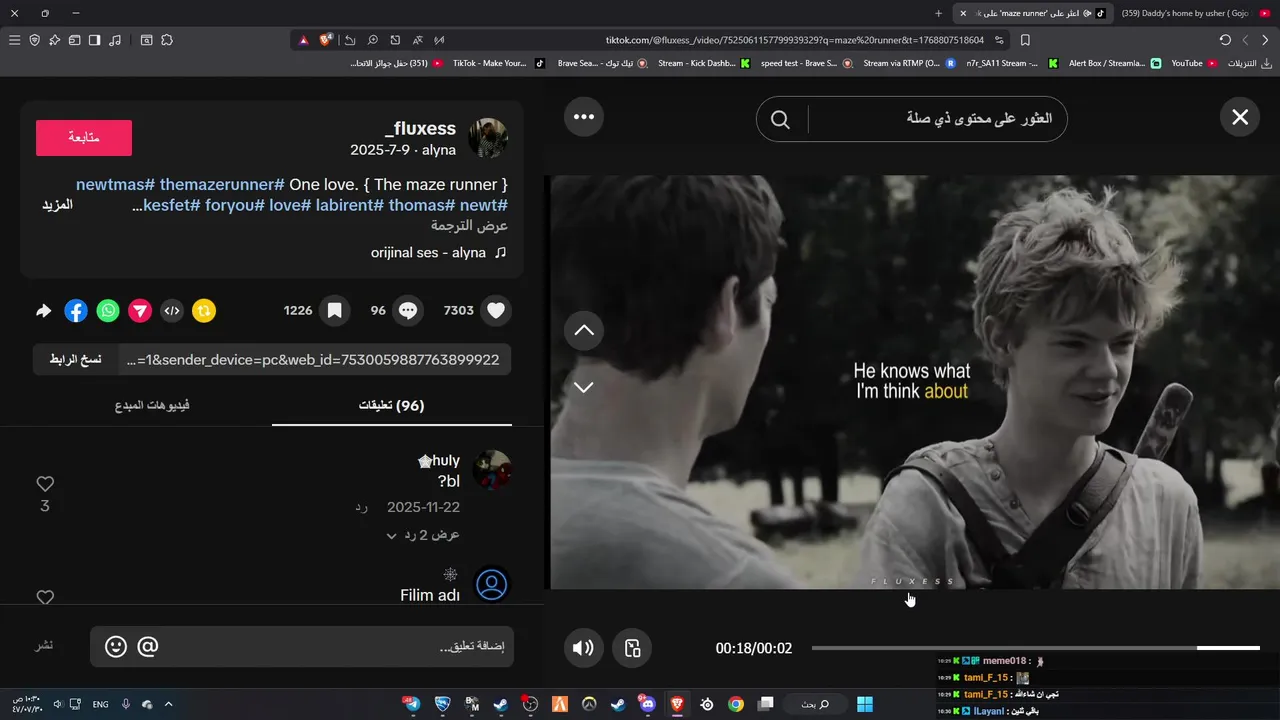This screenshot has height=720, width=1280.
Task: Open the three-dots more options menu
Action: (584, 117)
